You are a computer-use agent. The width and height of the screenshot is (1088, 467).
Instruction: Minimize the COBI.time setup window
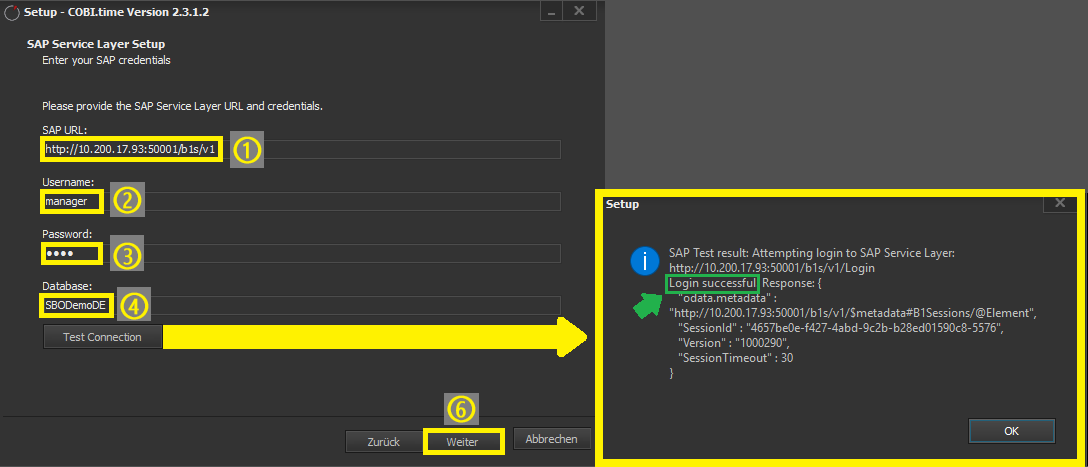(551, 11)
